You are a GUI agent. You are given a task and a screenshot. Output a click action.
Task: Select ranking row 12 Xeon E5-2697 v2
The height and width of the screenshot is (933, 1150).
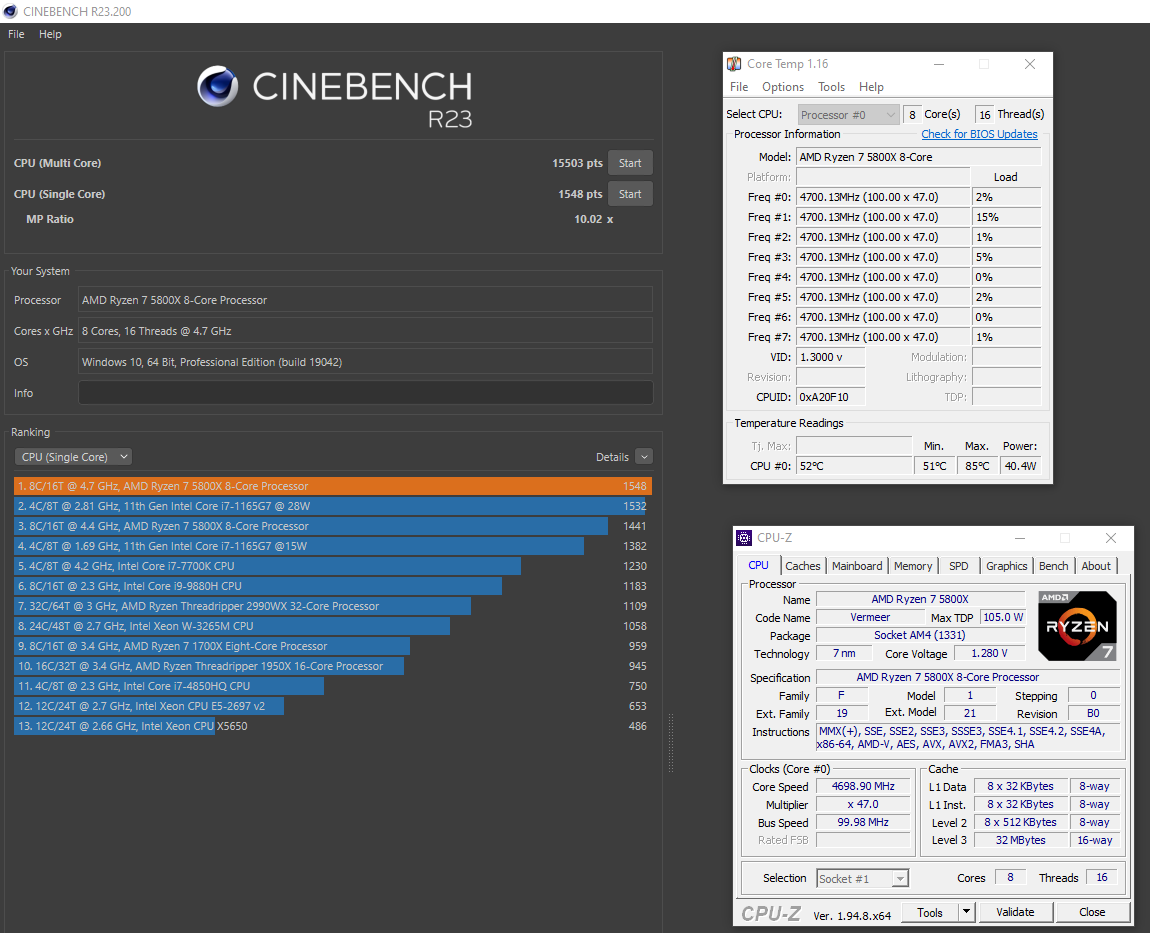point(332,706)
